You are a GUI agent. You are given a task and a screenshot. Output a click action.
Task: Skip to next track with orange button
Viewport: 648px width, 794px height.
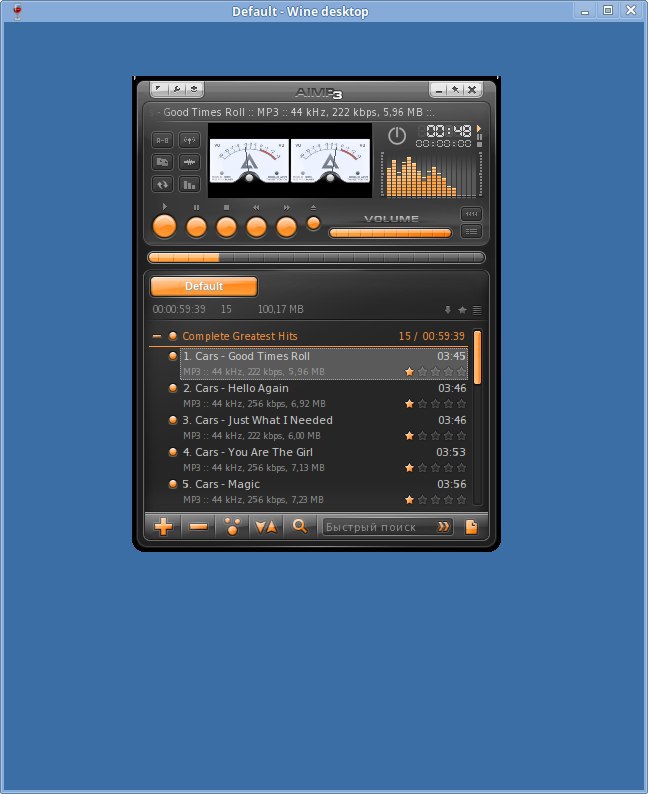click(x=286, y=227)
